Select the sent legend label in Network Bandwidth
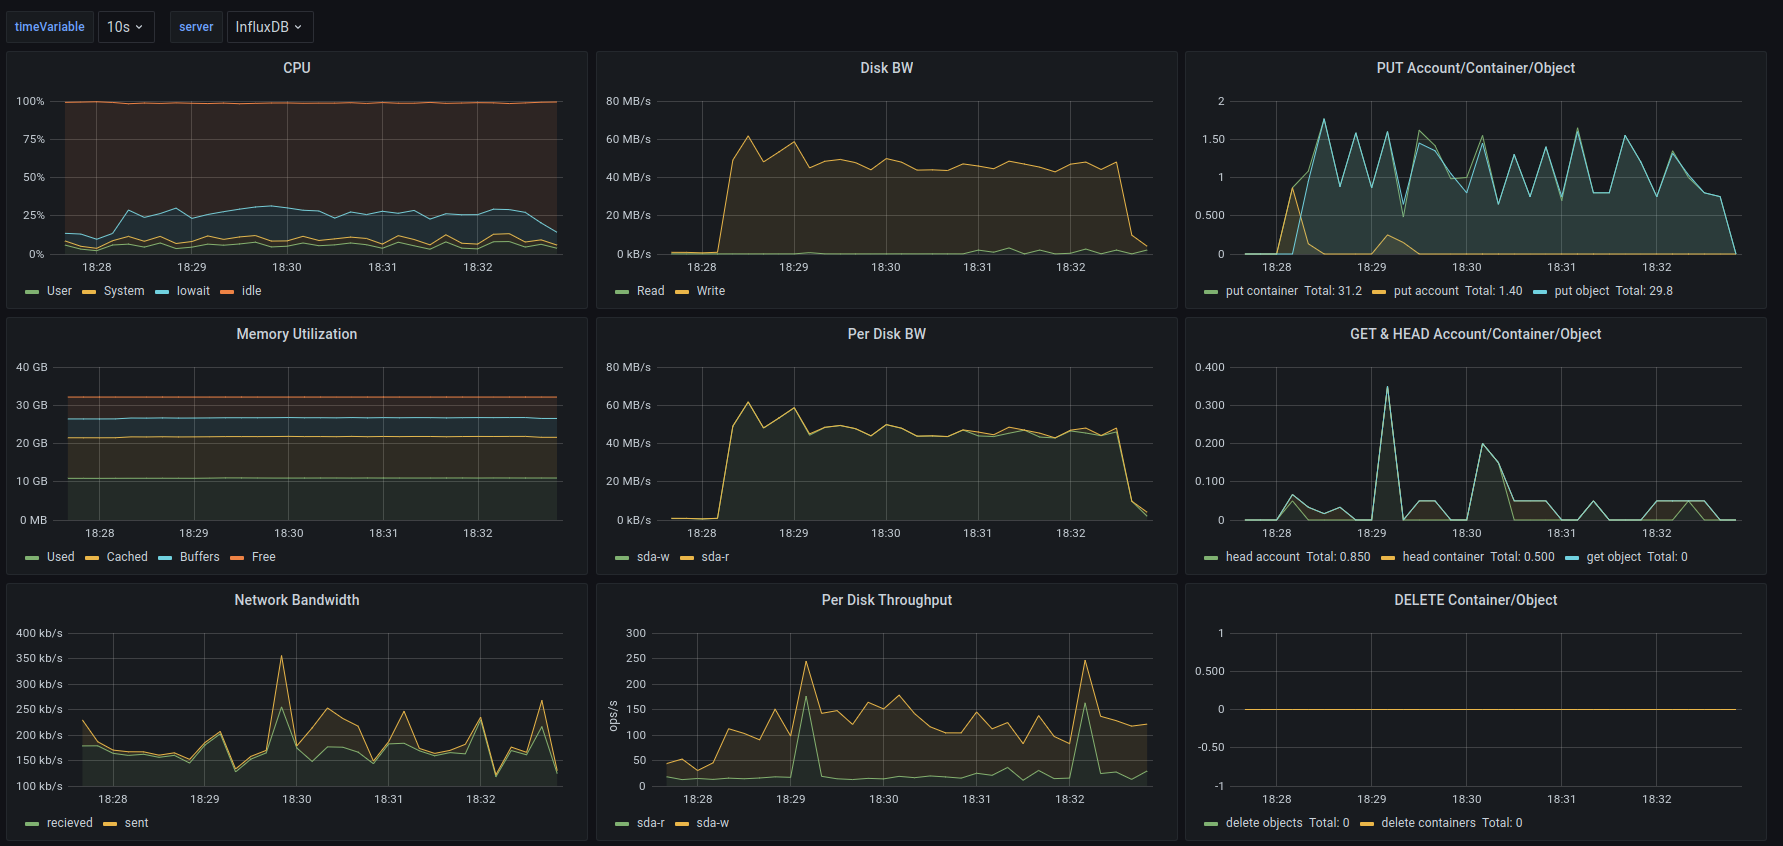Viewport: 1783px width, 846px height. tap(136, 823)
